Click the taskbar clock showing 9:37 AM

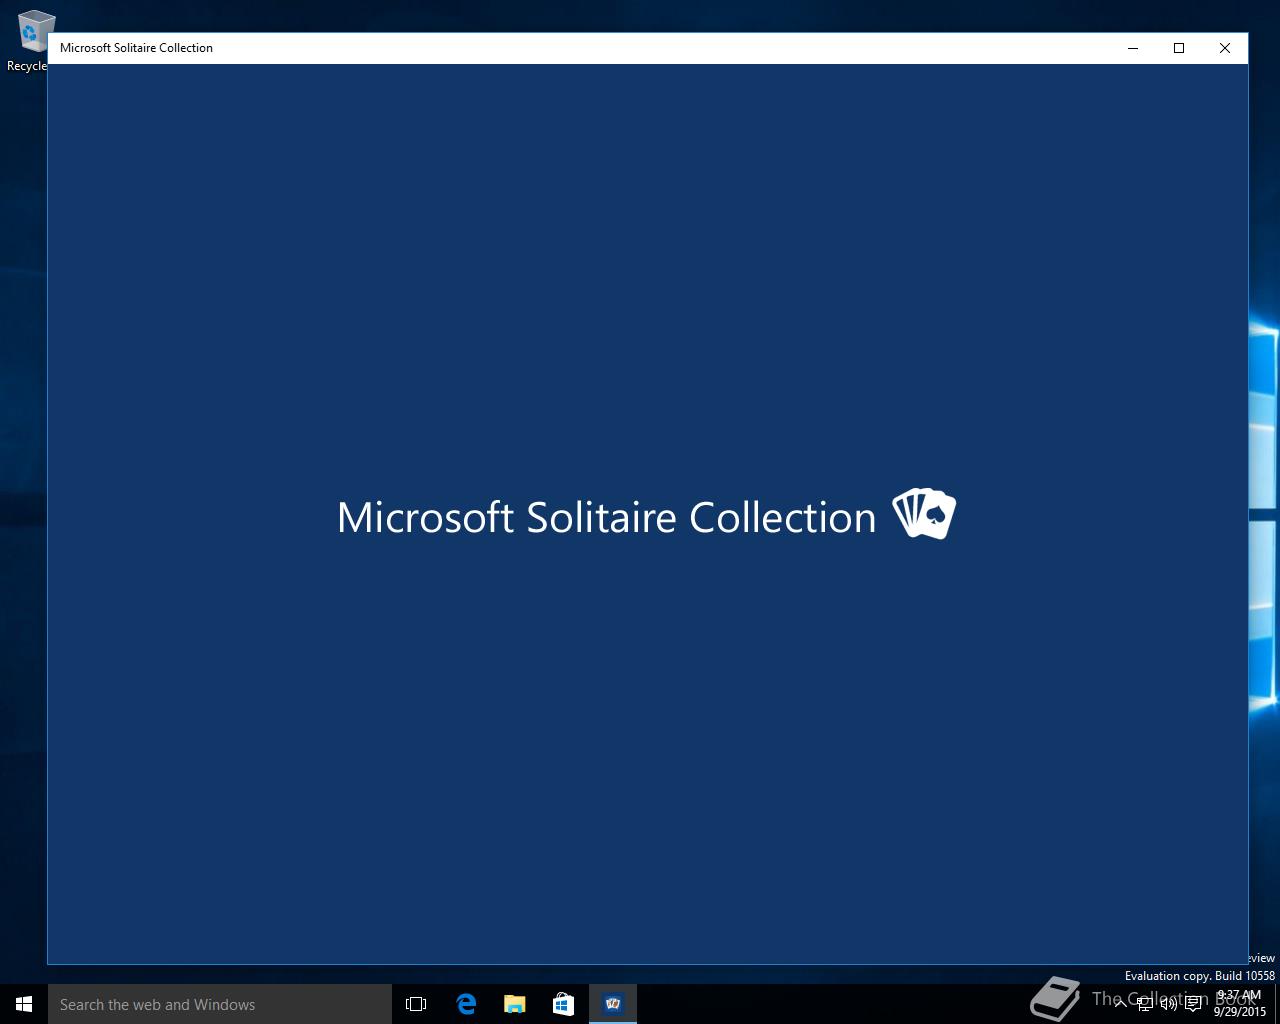coord(1240,1003)
